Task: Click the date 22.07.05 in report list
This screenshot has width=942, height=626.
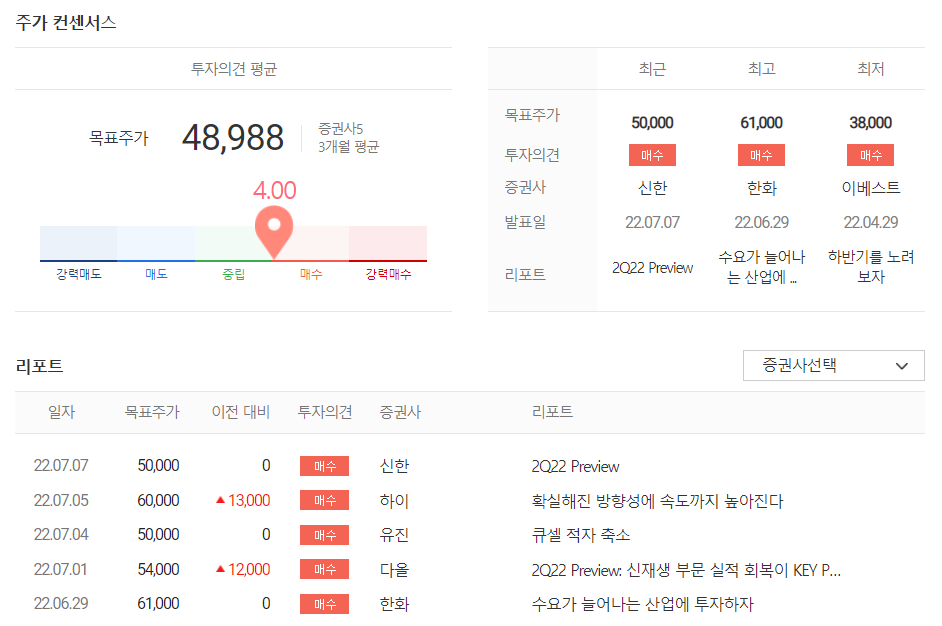Action: point(61,500)
